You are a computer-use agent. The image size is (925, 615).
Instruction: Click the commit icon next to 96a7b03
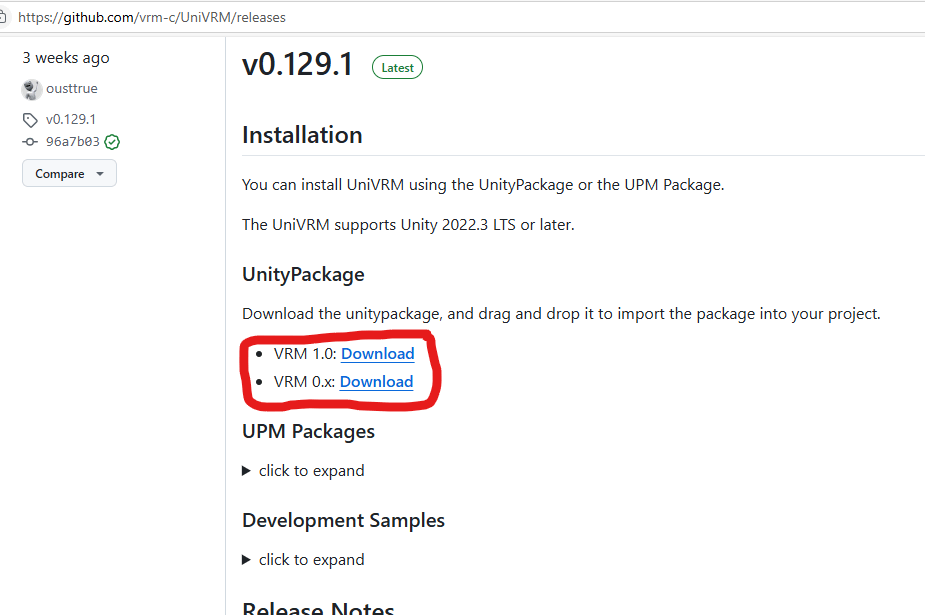click(x=30, y=142)
